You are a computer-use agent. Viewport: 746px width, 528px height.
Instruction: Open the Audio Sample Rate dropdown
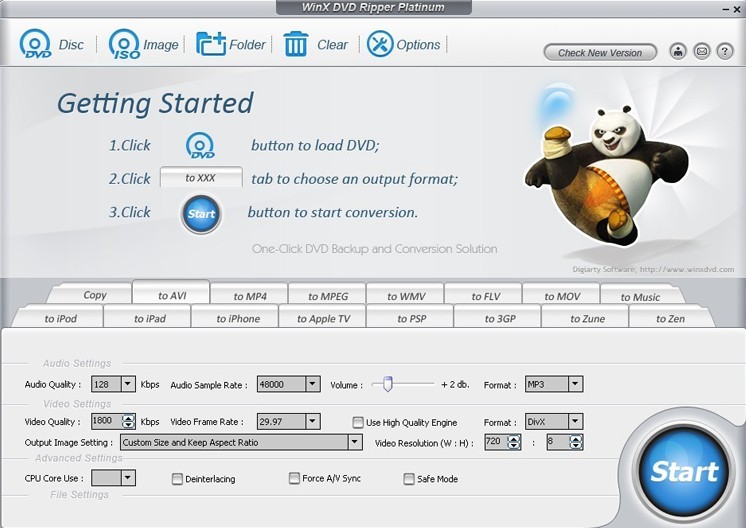(x=313, y=383)
